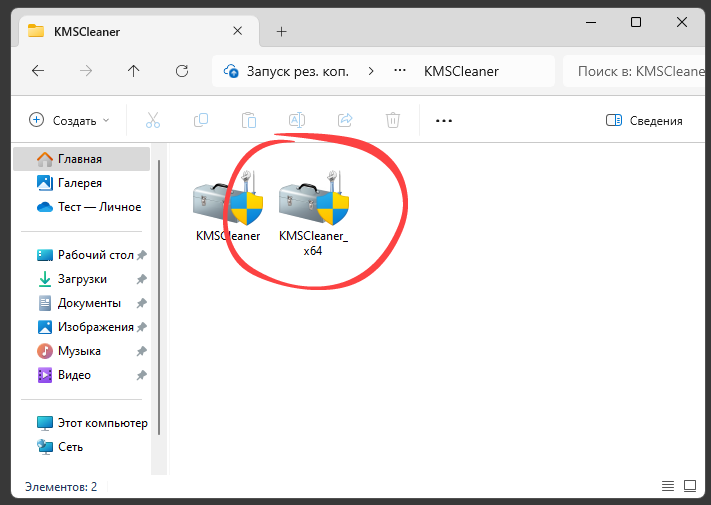Click the Delete trash bin icon
Screen dimensions: 711x505
[393, 120]
